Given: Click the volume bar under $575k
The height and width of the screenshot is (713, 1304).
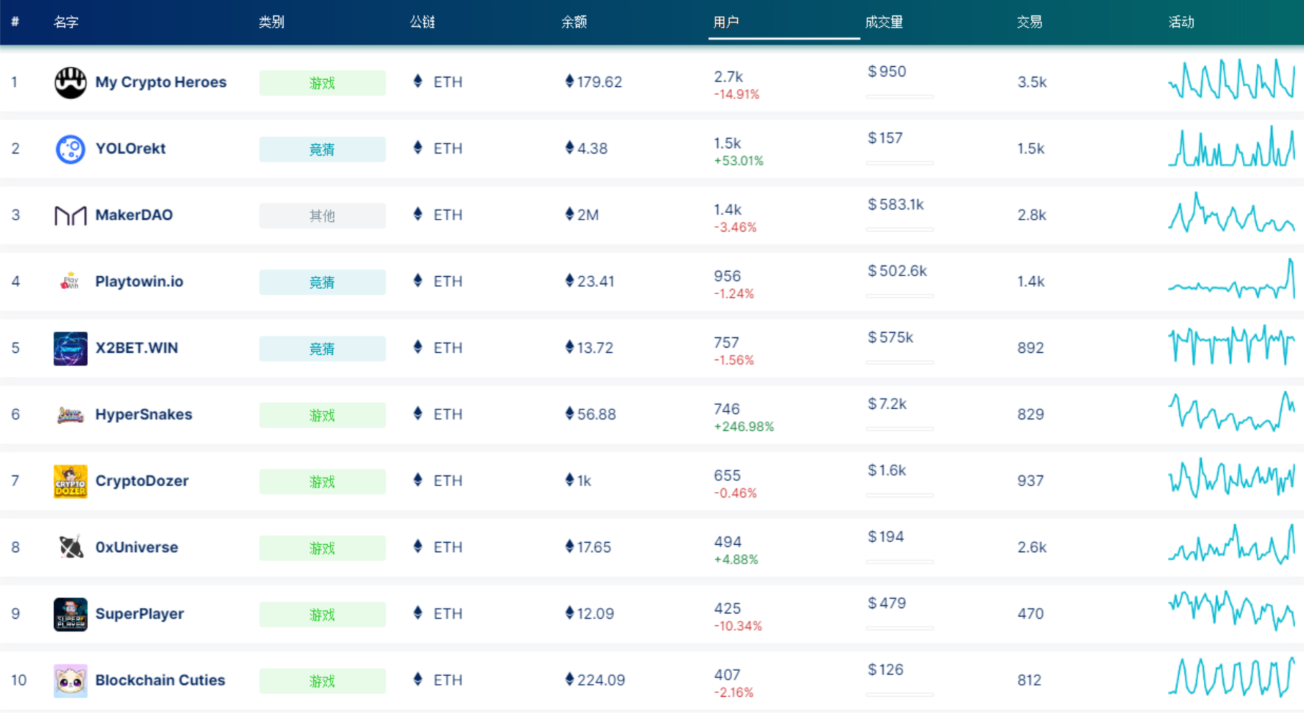Looking at the screenshot, I should pyautogui.click(x=900, y=362).
